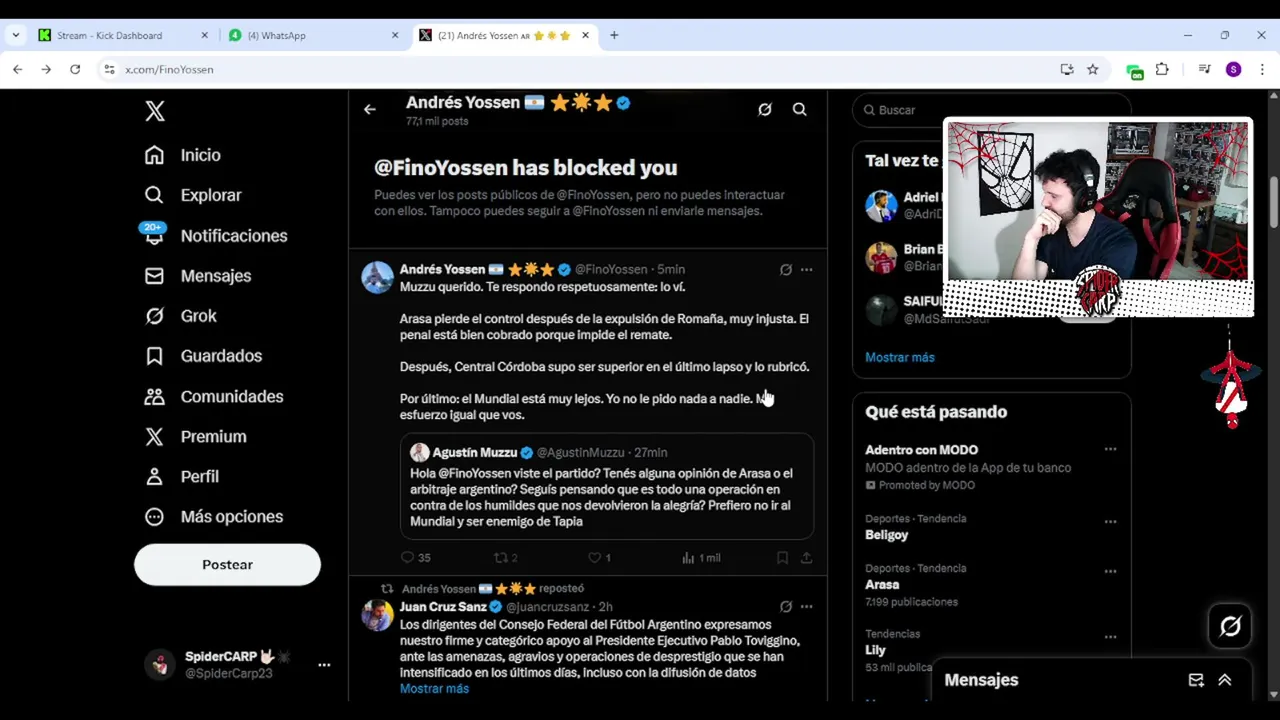Click the Postear button
The image size is (1280, 720).
227,565
